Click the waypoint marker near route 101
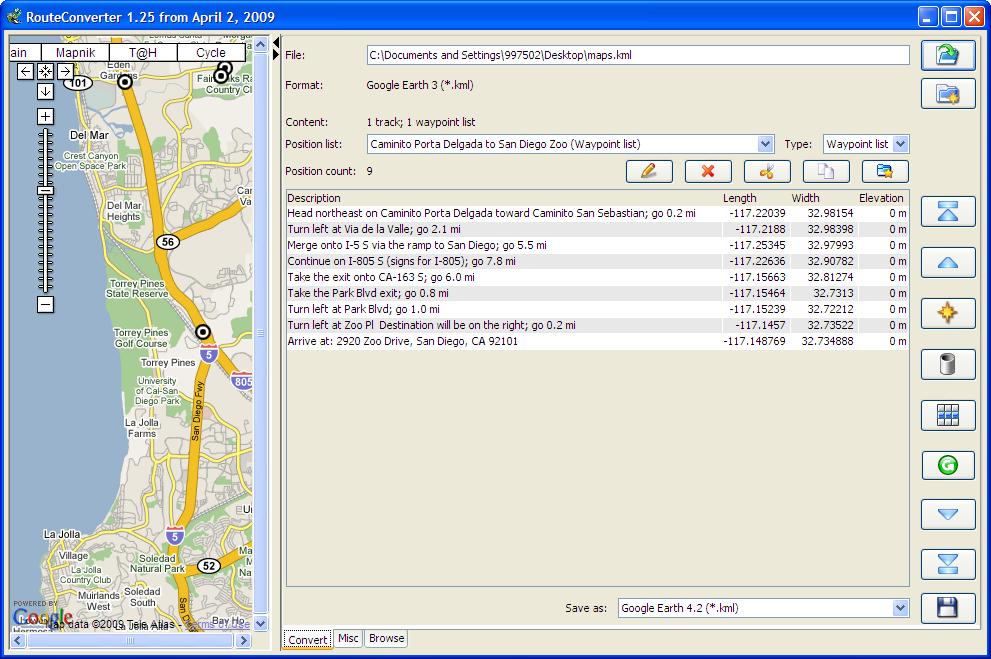This screenshot has width=991, height=659. point(125,82)
